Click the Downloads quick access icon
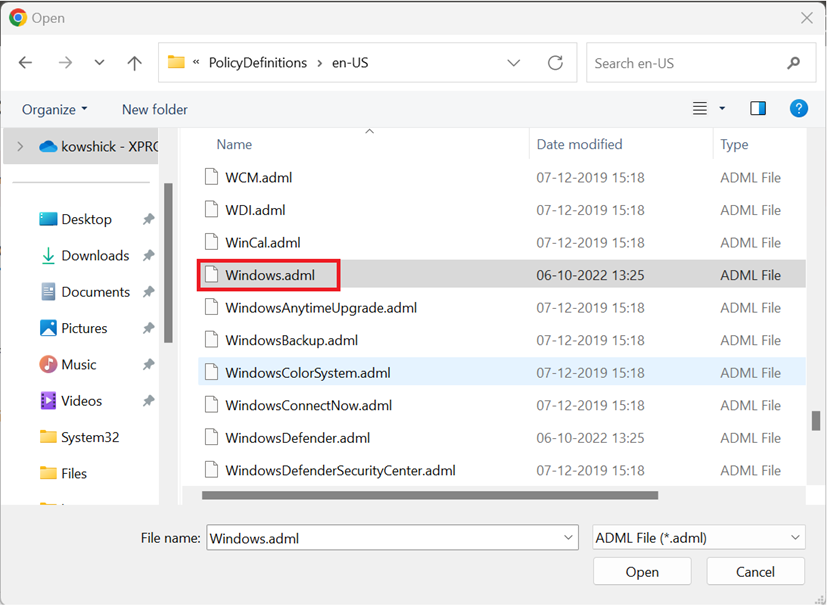This screenshot has width=827, height=607. [48, 256]
